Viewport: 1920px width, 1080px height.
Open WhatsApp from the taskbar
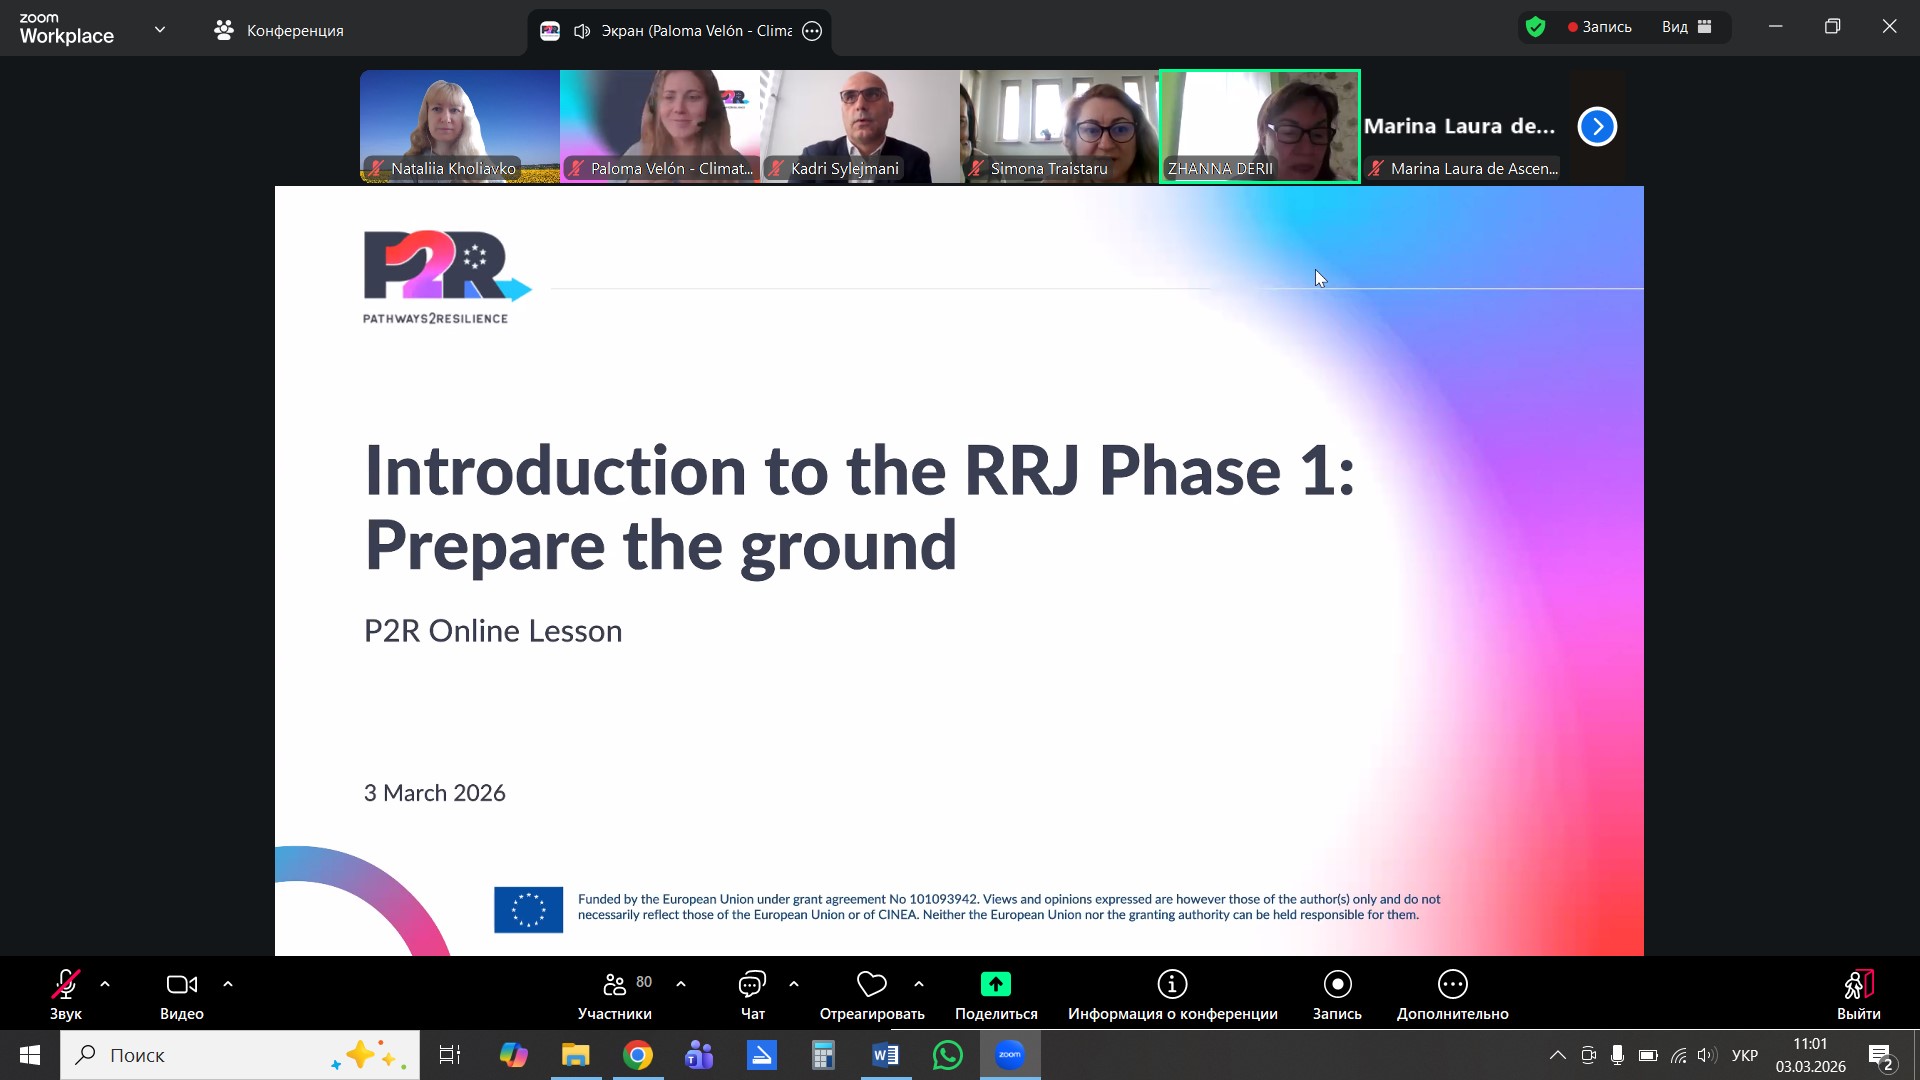tap(947, 1055)
